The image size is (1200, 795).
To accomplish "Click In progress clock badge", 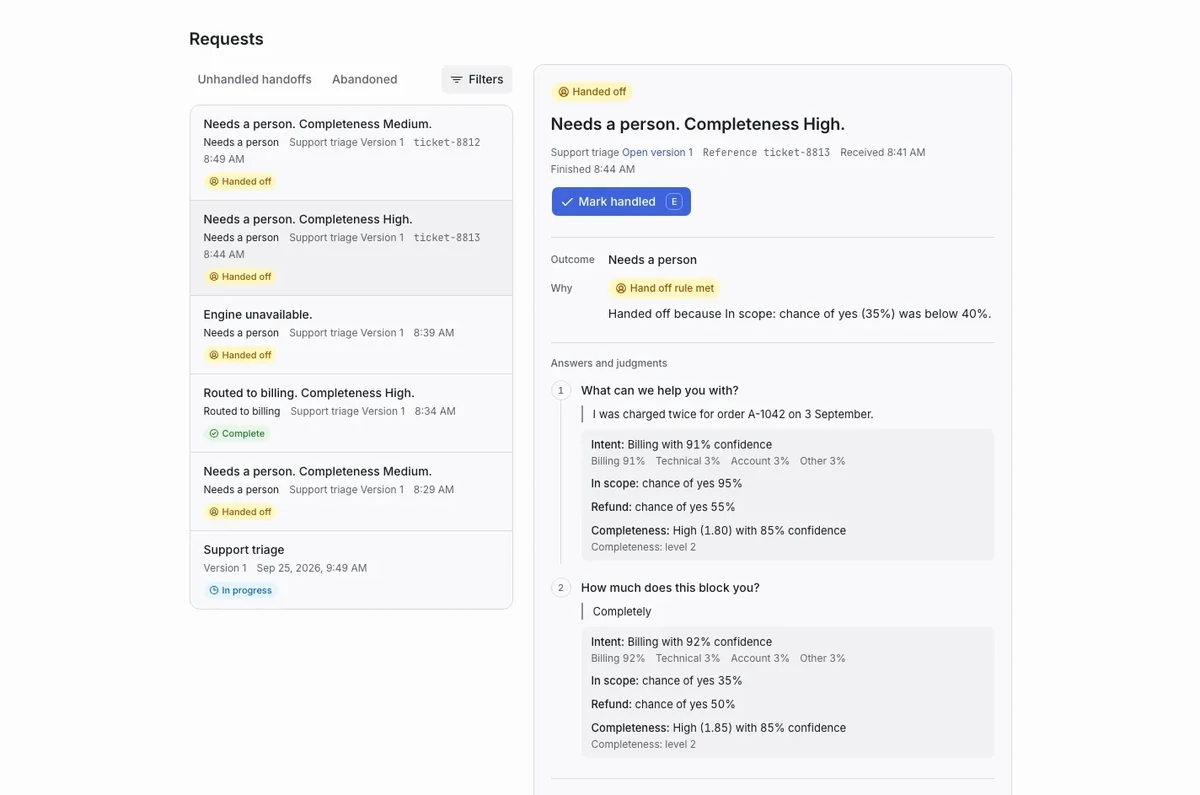I will click(x=241, y=591).
